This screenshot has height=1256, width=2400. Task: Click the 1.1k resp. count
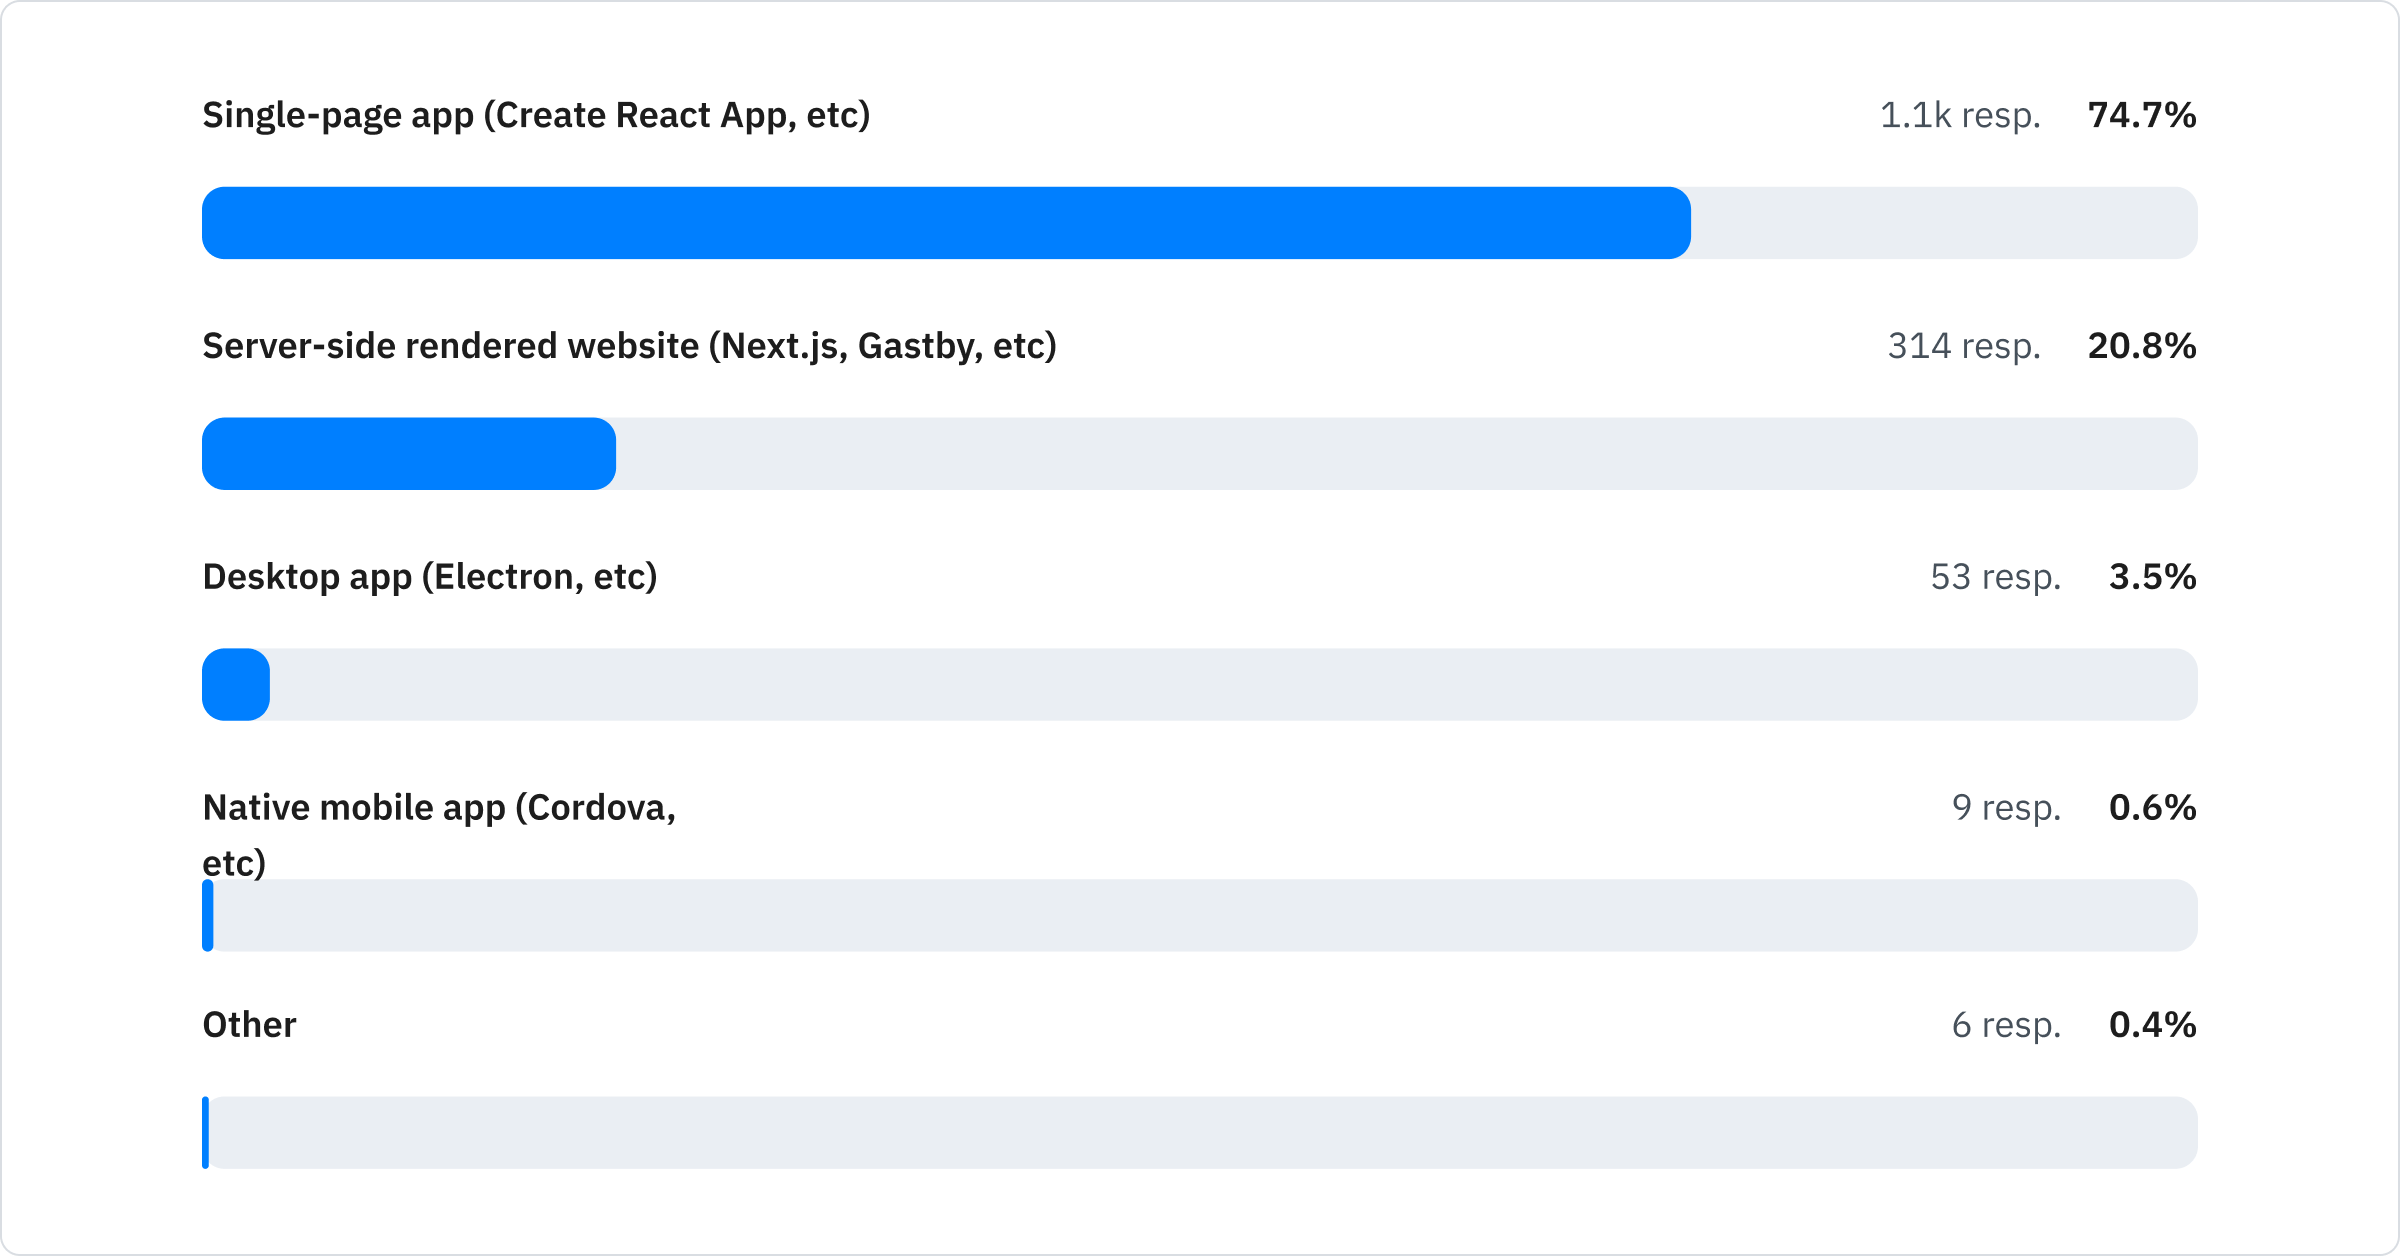pos(1960,116)
